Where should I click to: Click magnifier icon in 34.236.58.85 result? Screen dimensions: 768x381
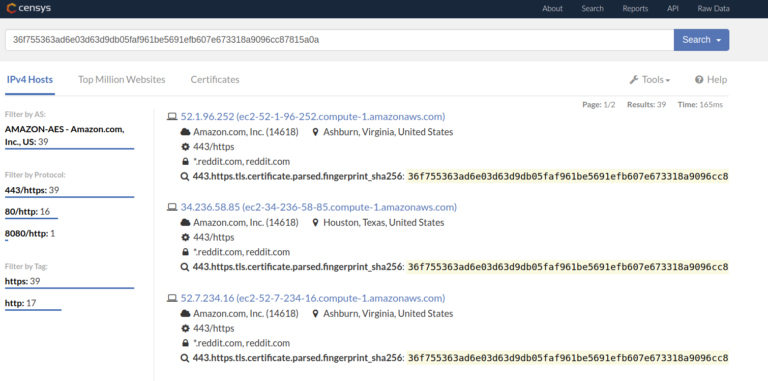pos(185,267)
